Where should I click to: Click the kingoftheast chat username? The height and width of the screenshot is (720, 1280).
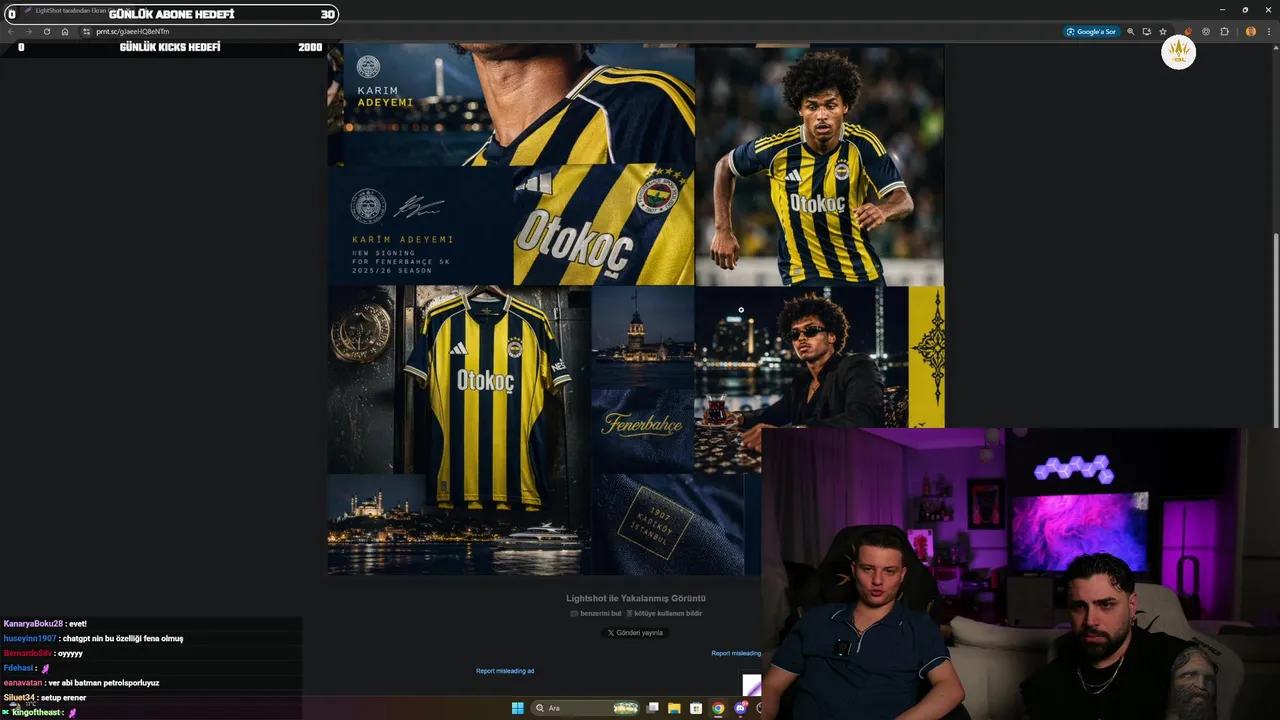tap(36, 713)
